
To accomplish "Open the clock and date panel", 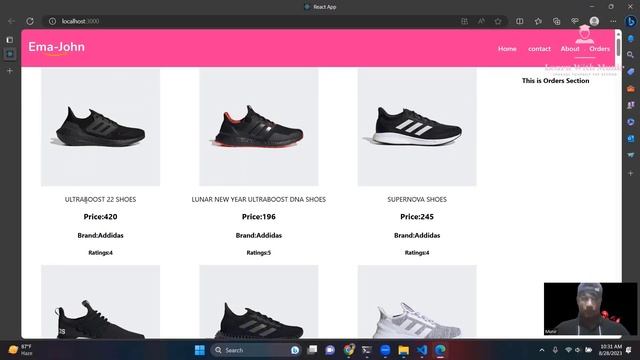I will (x=611, y=350).
